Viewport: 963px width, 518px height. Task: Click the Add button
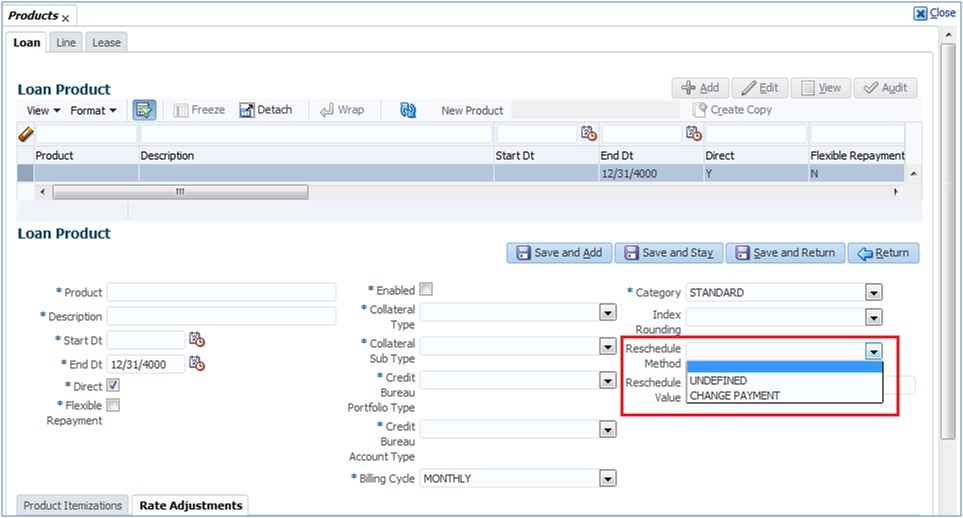click(x=700, y=88)
